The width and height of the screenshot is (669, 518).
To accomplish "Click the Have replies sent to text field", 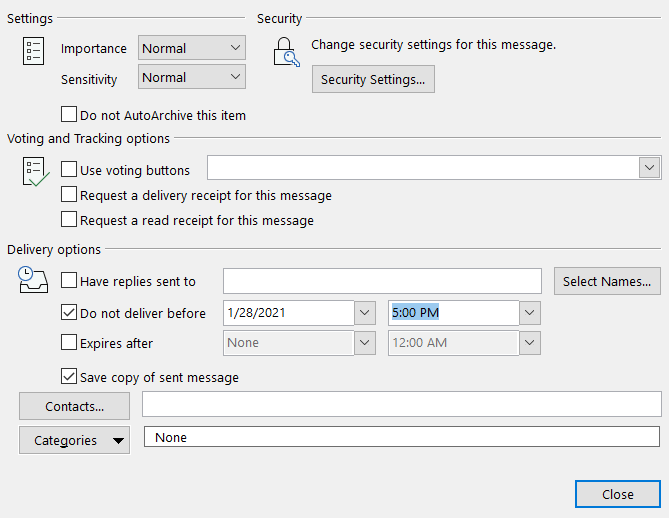I will (x=381, y=281).
